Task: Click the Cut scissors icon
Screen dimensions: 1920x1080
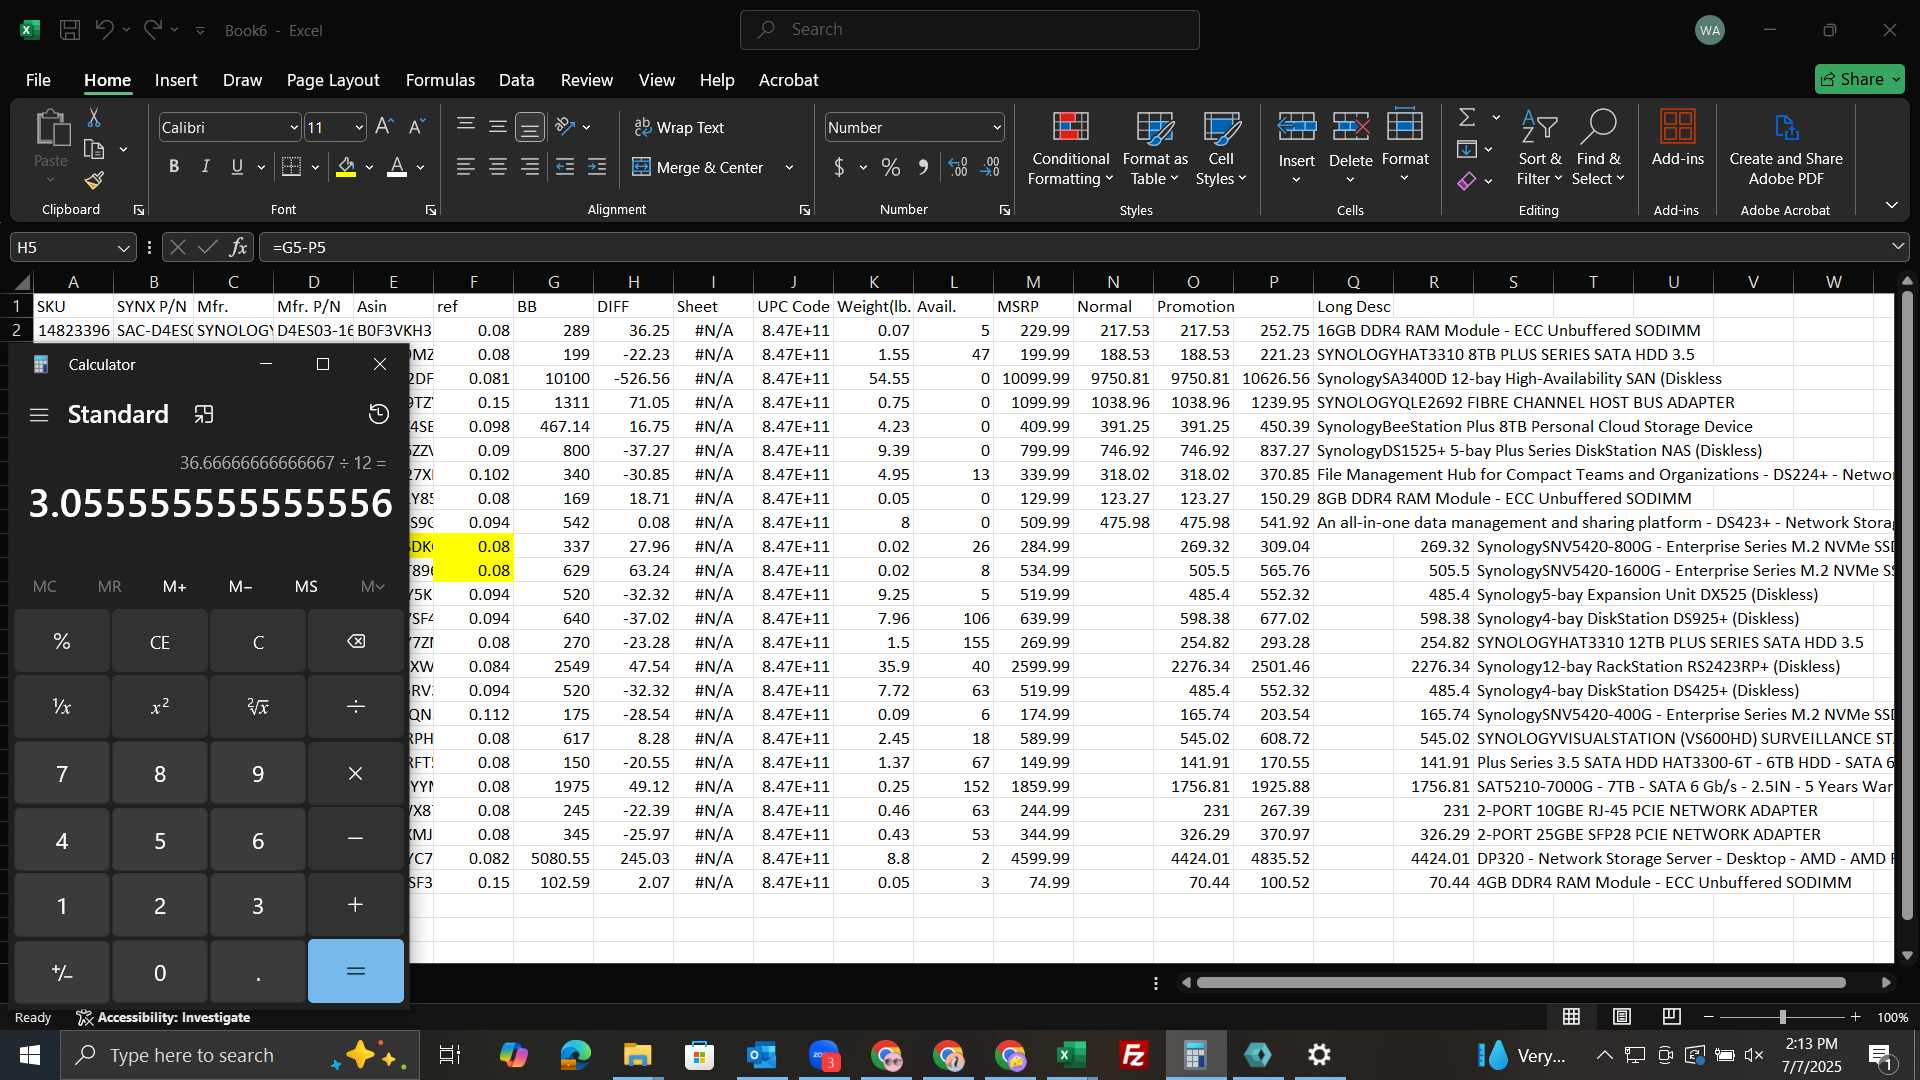Action: tap(94, 118)
